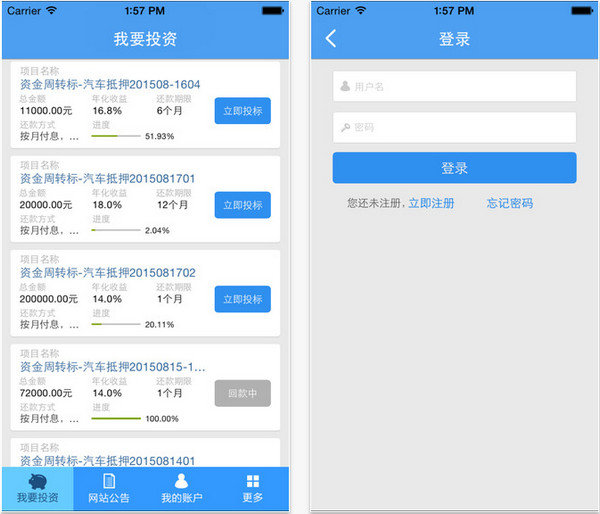Tap the key icon in password field
The image size is (600, 514).
(x=345, y=127)
